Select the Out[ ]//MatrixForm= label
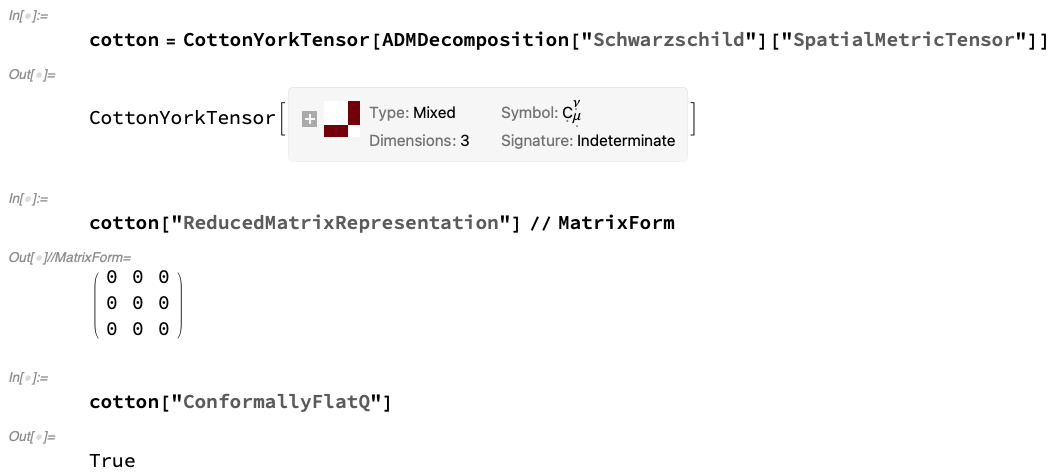The height and width of the screenshot is (475, 1054). [69, 257]
